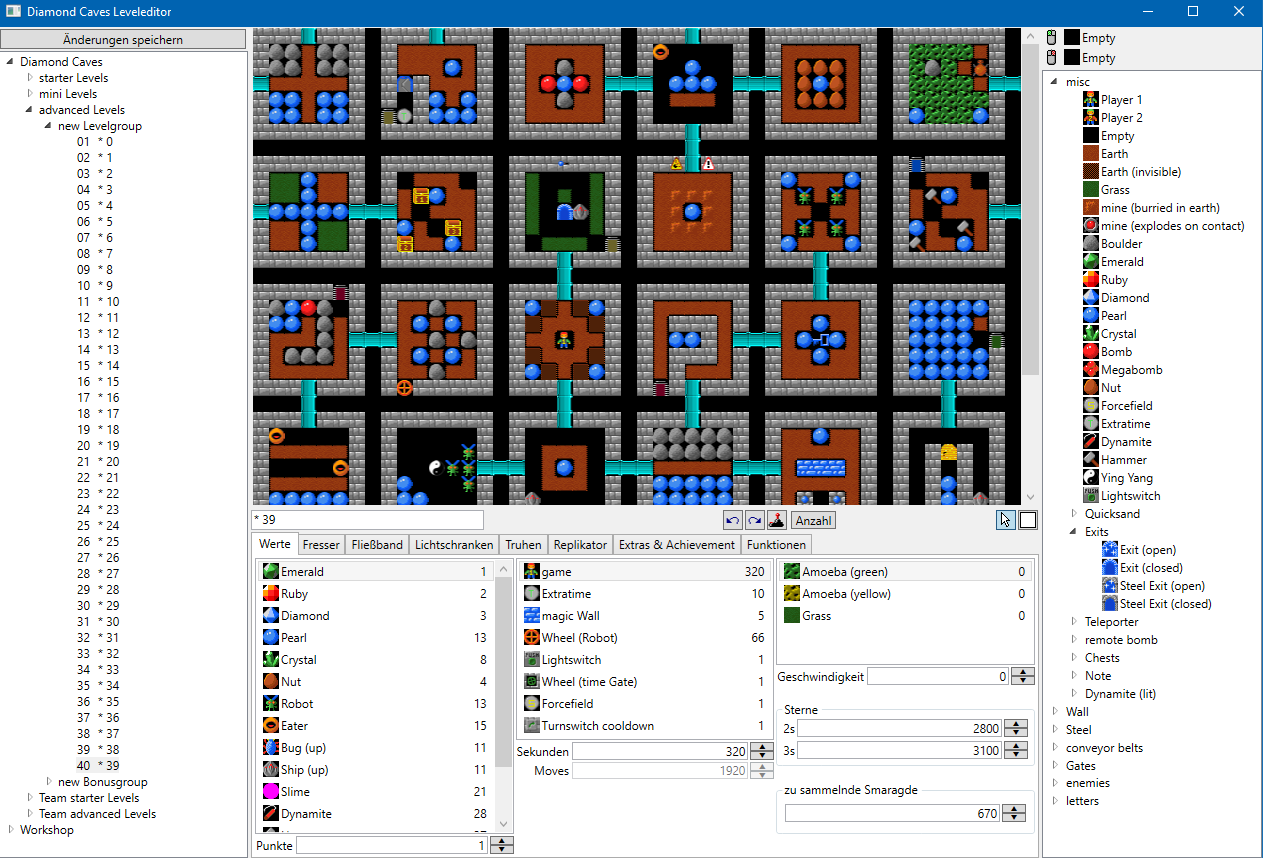The image size is (1263, 858).
Task: Click the level name text field
Action: (x=367, y=520)
